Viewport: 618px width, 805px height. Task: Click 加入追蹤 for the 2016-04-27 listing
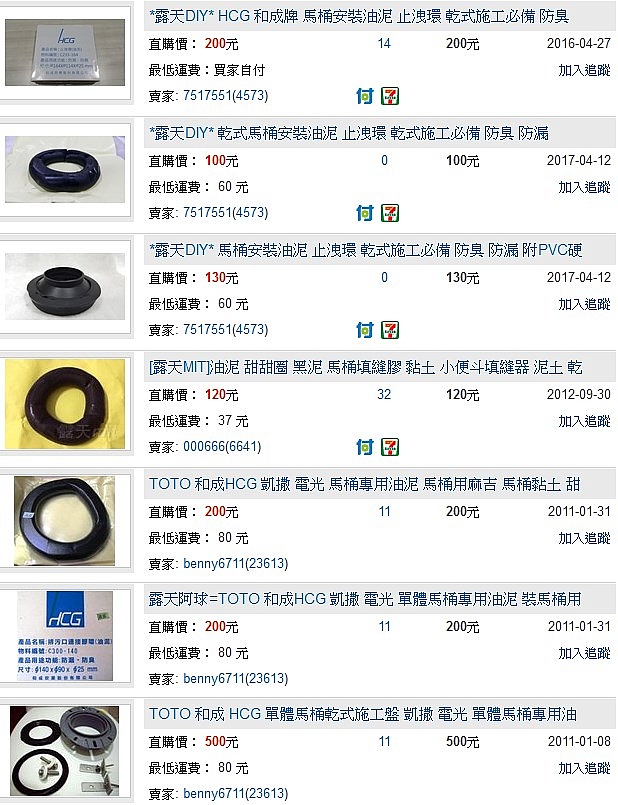(585, 70)
